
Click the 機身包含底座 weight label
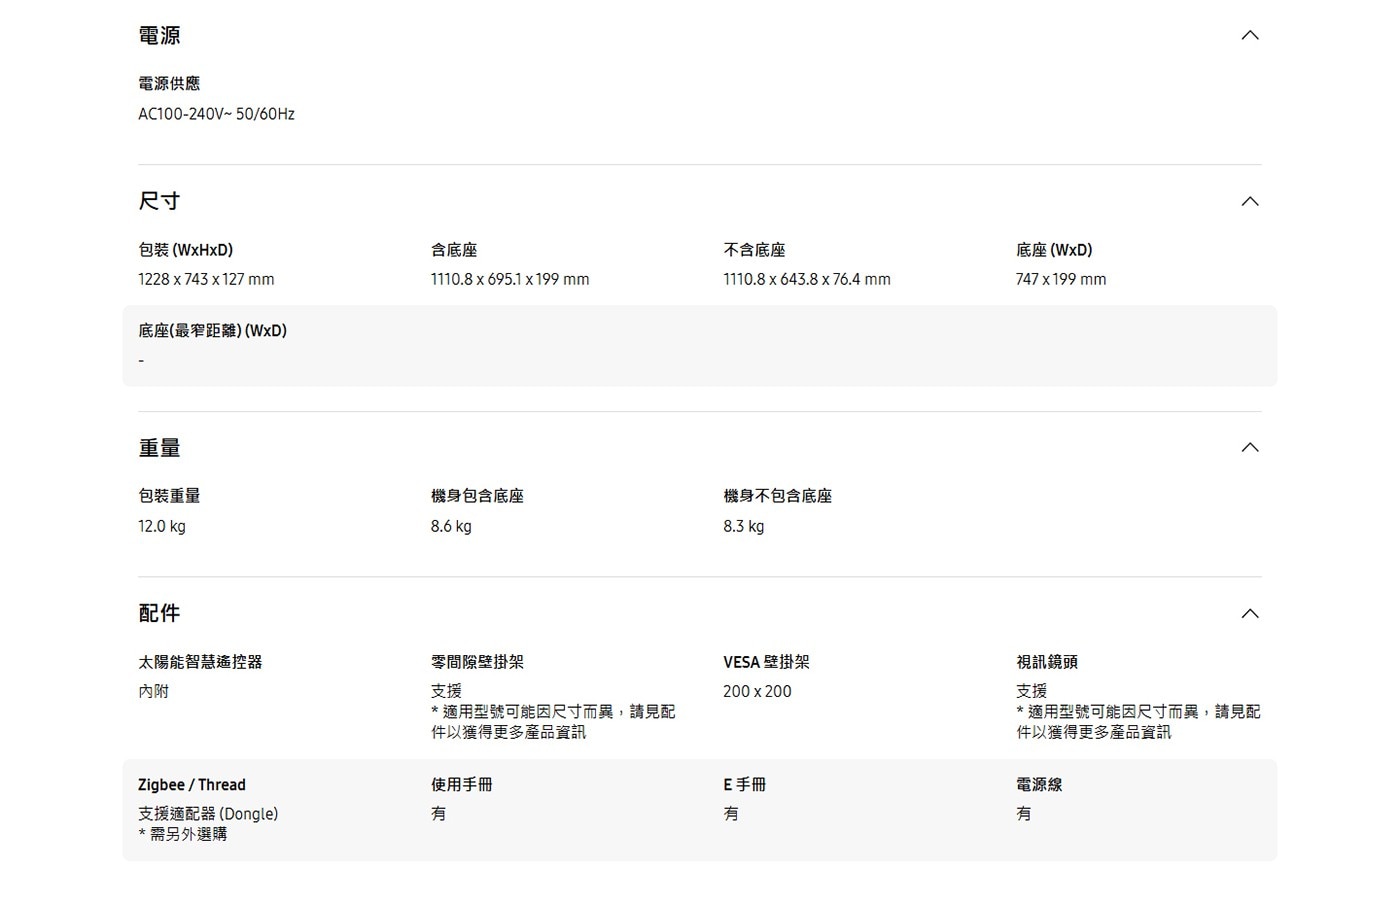477,496
